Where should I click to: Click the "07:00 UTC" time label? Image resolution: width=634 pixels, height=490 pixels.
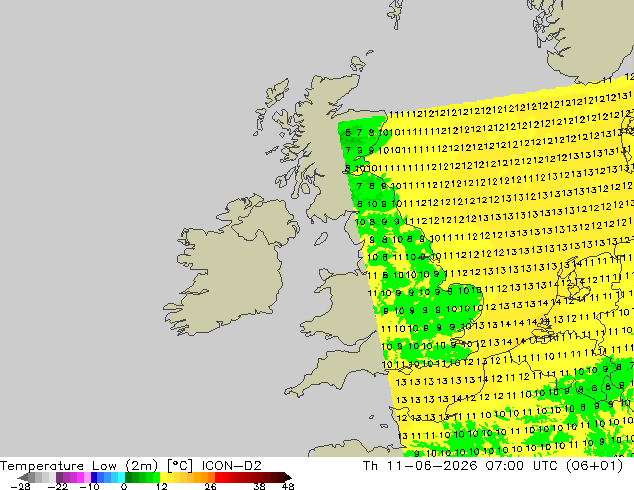[523, 466]
